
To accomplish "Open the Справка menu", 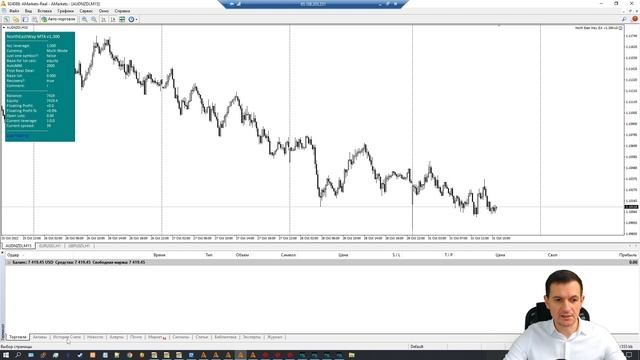I will click(122, 11).
